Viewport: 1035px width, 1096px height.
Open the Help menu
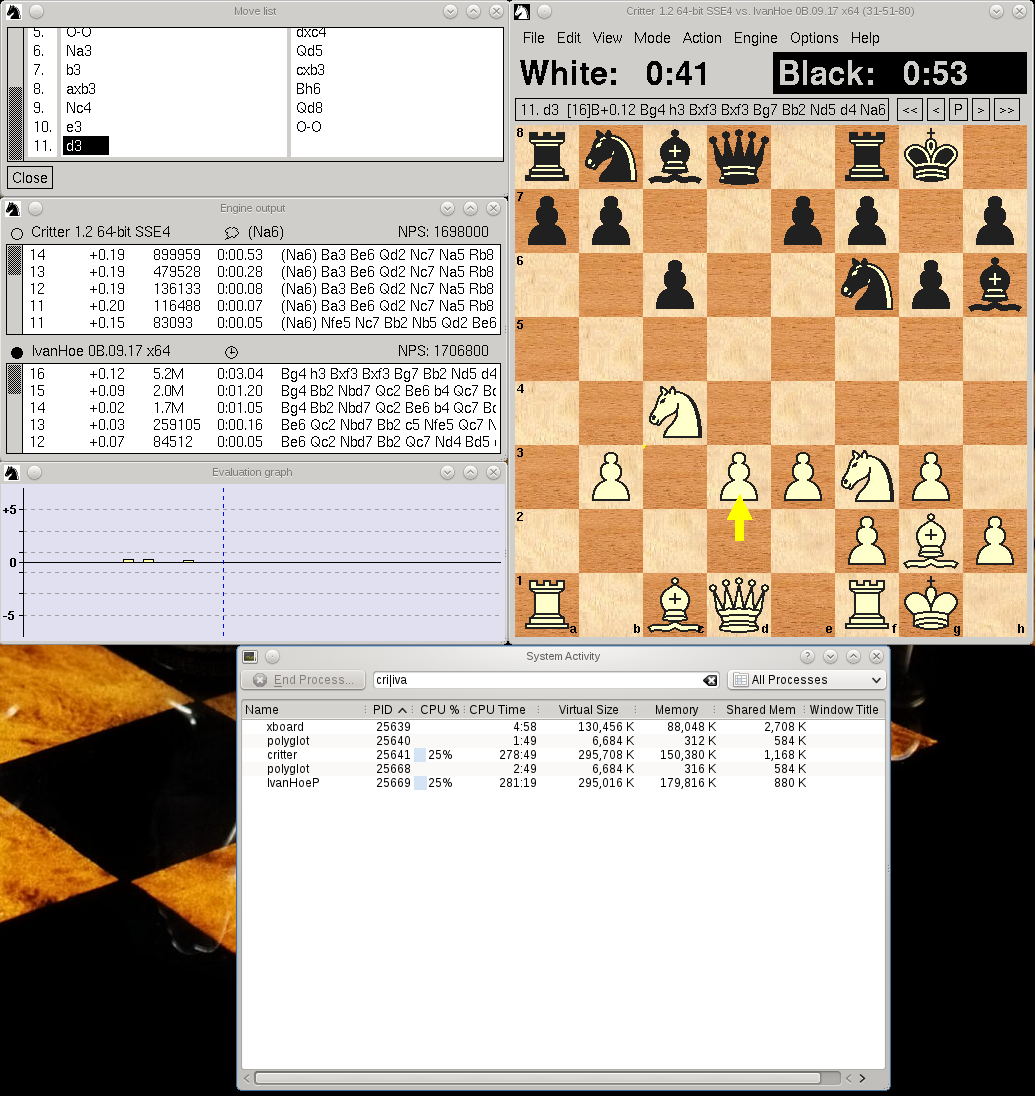(865, 38)
